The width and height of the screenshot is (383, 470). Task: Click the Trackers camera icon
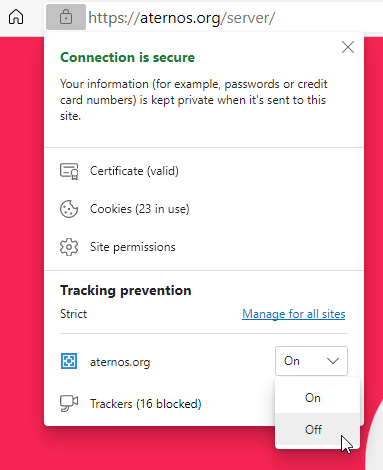[69, 403]
